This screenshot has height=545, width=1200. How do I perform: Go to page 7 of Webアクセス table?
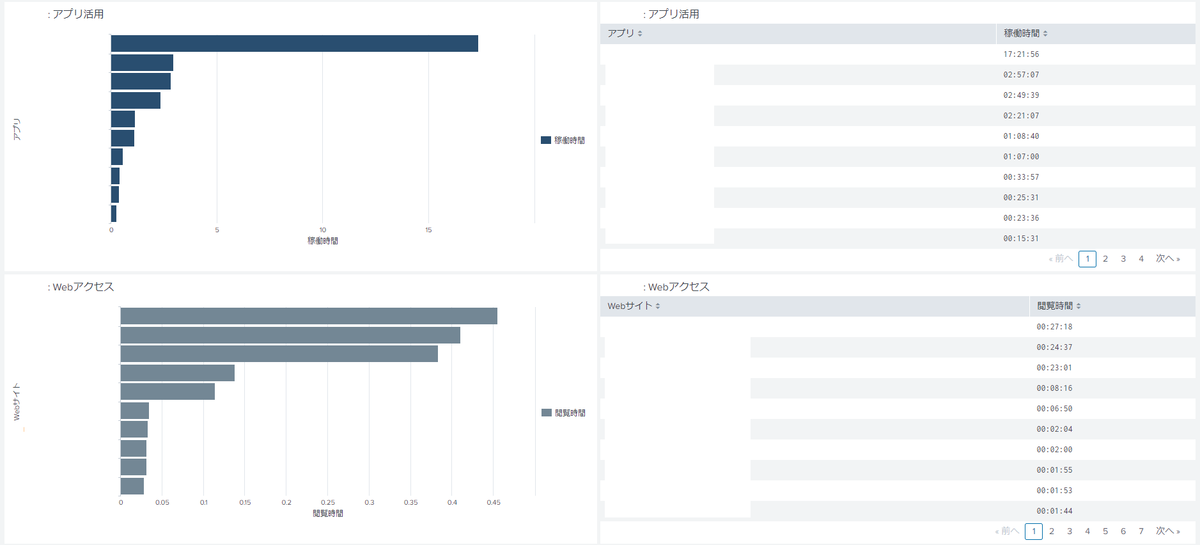1141,531
